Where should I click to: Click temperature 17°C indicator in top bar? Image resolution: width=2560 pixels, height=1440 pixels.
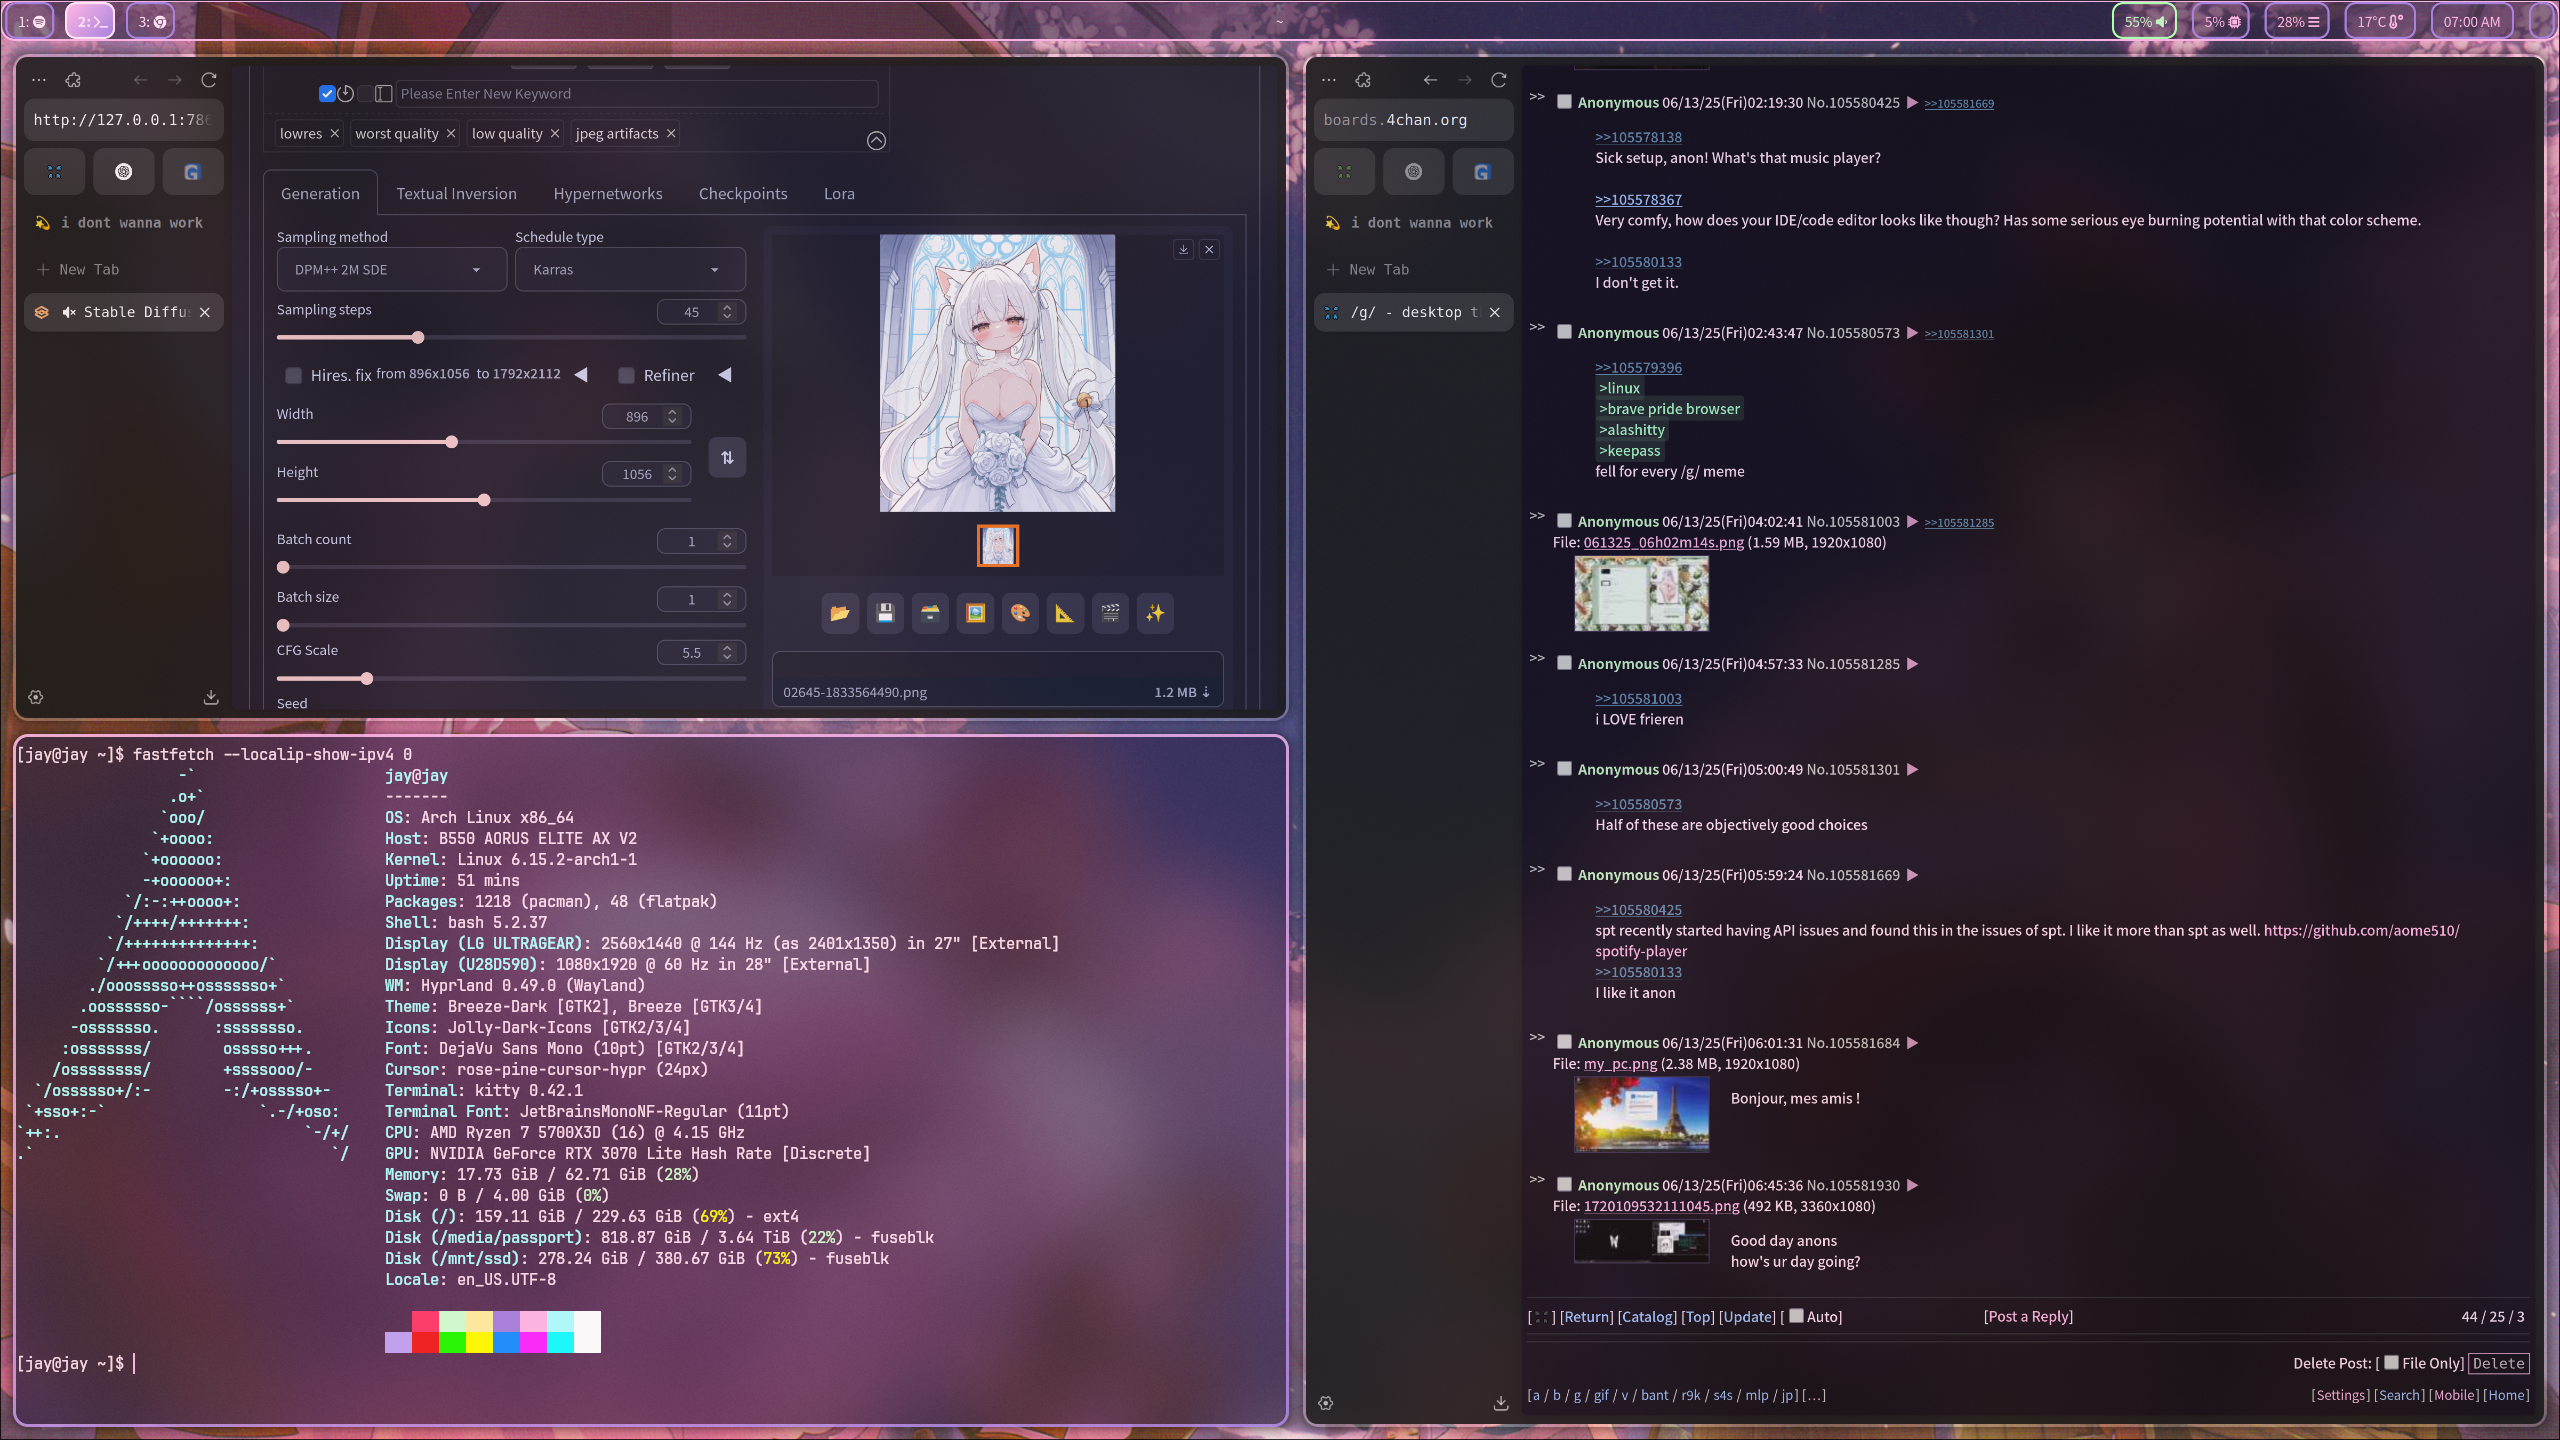click(2379, 21)
